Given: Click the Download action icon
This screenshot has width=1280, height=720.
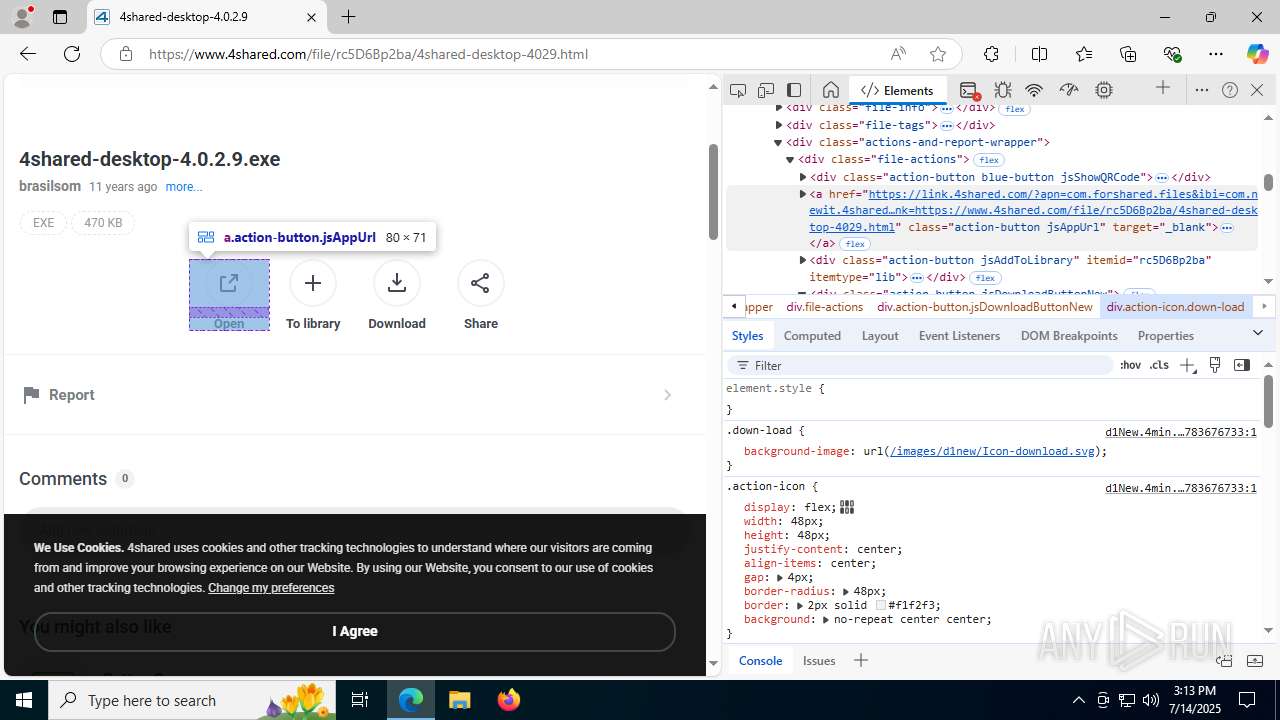Looking at the screenshot, I should 397,283.
